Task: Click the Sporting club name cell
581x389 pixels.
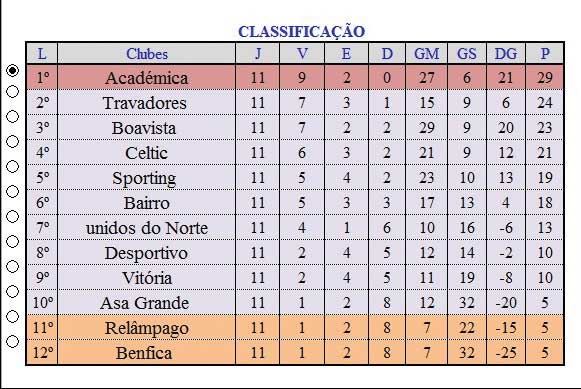Action: pyautogui.click(x=147, y=178)
